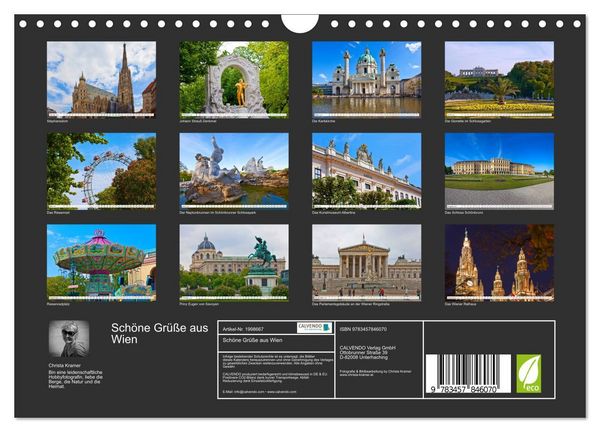
Task: Click 'Schöne Grüße aus Wien' in info box
Action: click(x=253, y=340)
